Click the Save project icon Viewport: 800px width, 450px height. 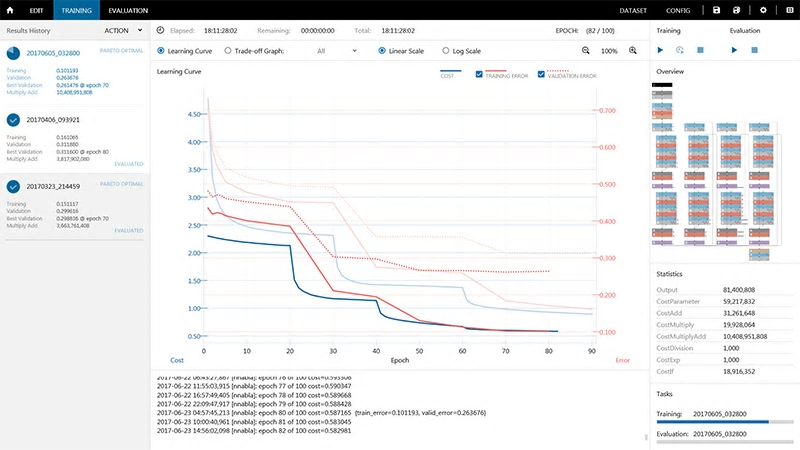point(716,9)
